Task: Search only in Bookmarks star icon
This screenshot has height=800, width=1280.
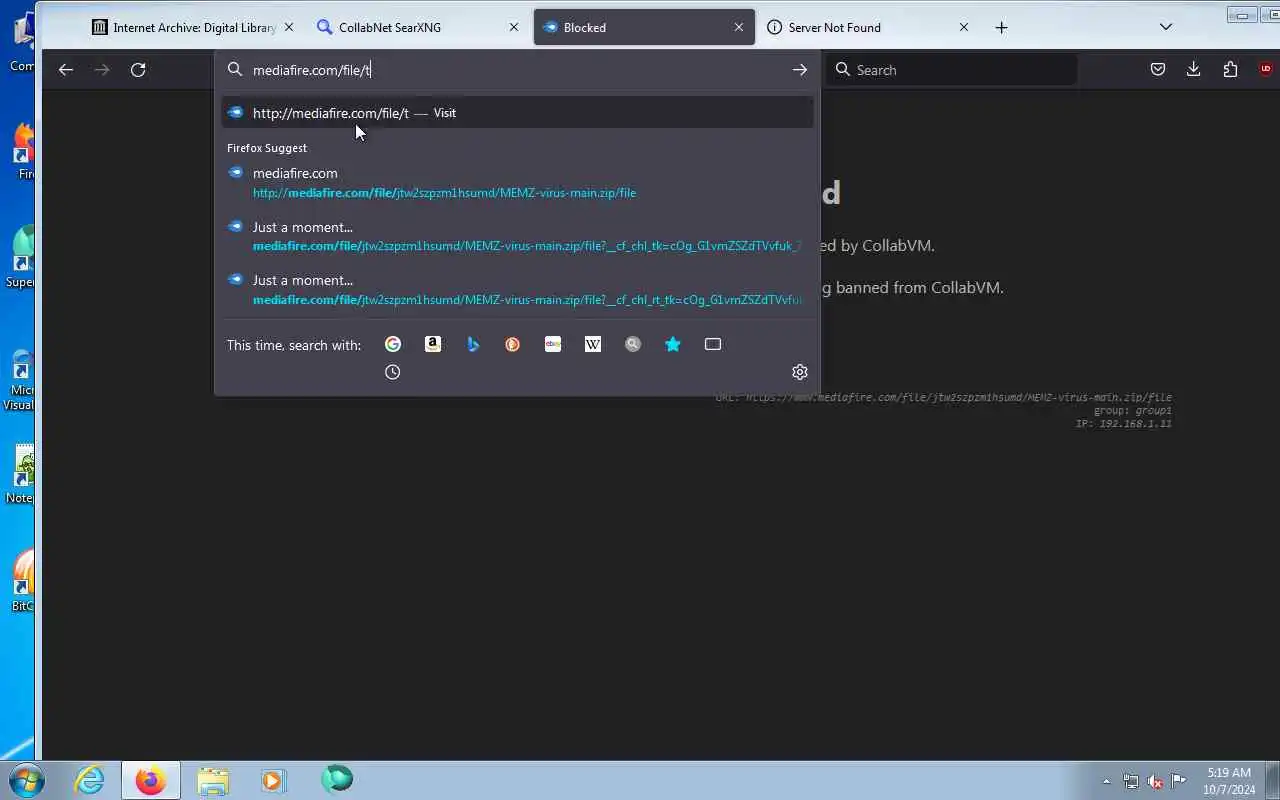Action: (673, 344)
